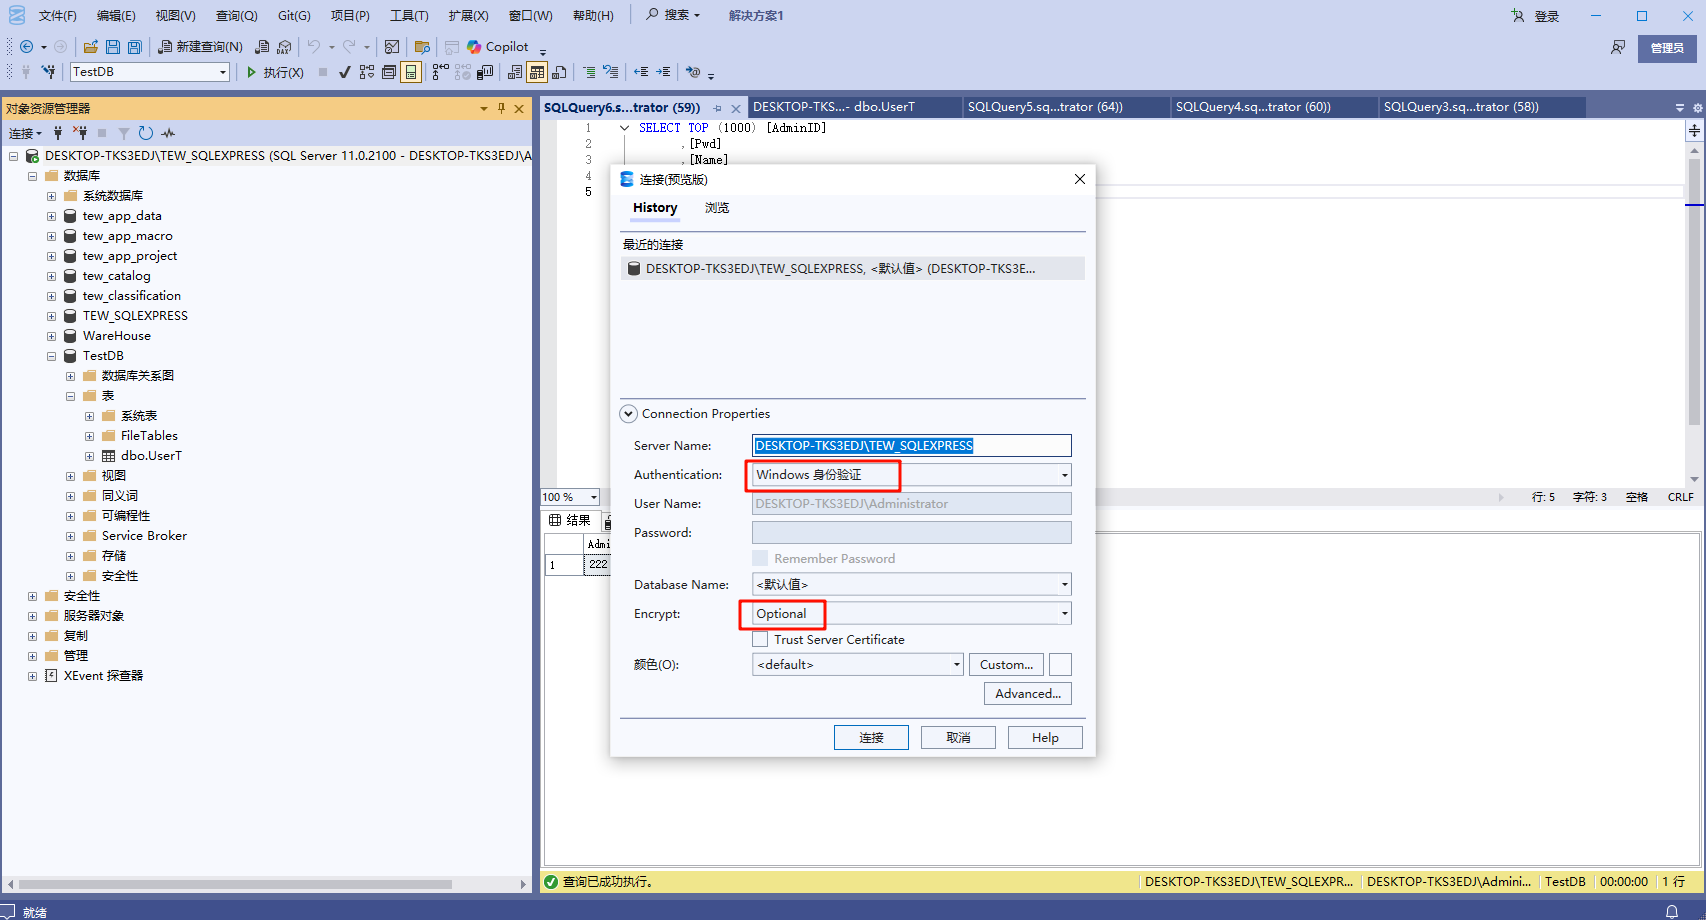
Task: Open the 100 % zoom dropdown
Action: [593, 497]
